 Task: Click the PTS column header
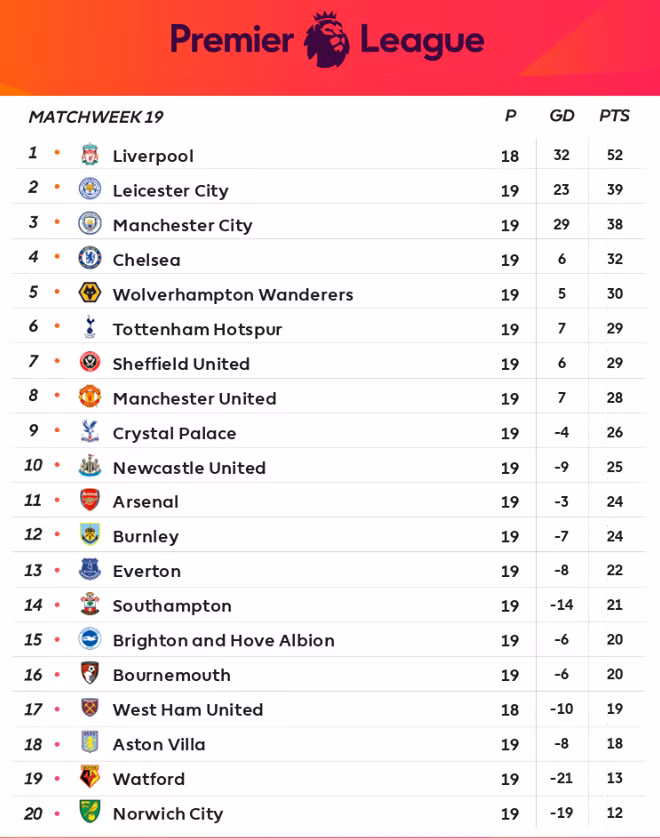pos(614,116)
